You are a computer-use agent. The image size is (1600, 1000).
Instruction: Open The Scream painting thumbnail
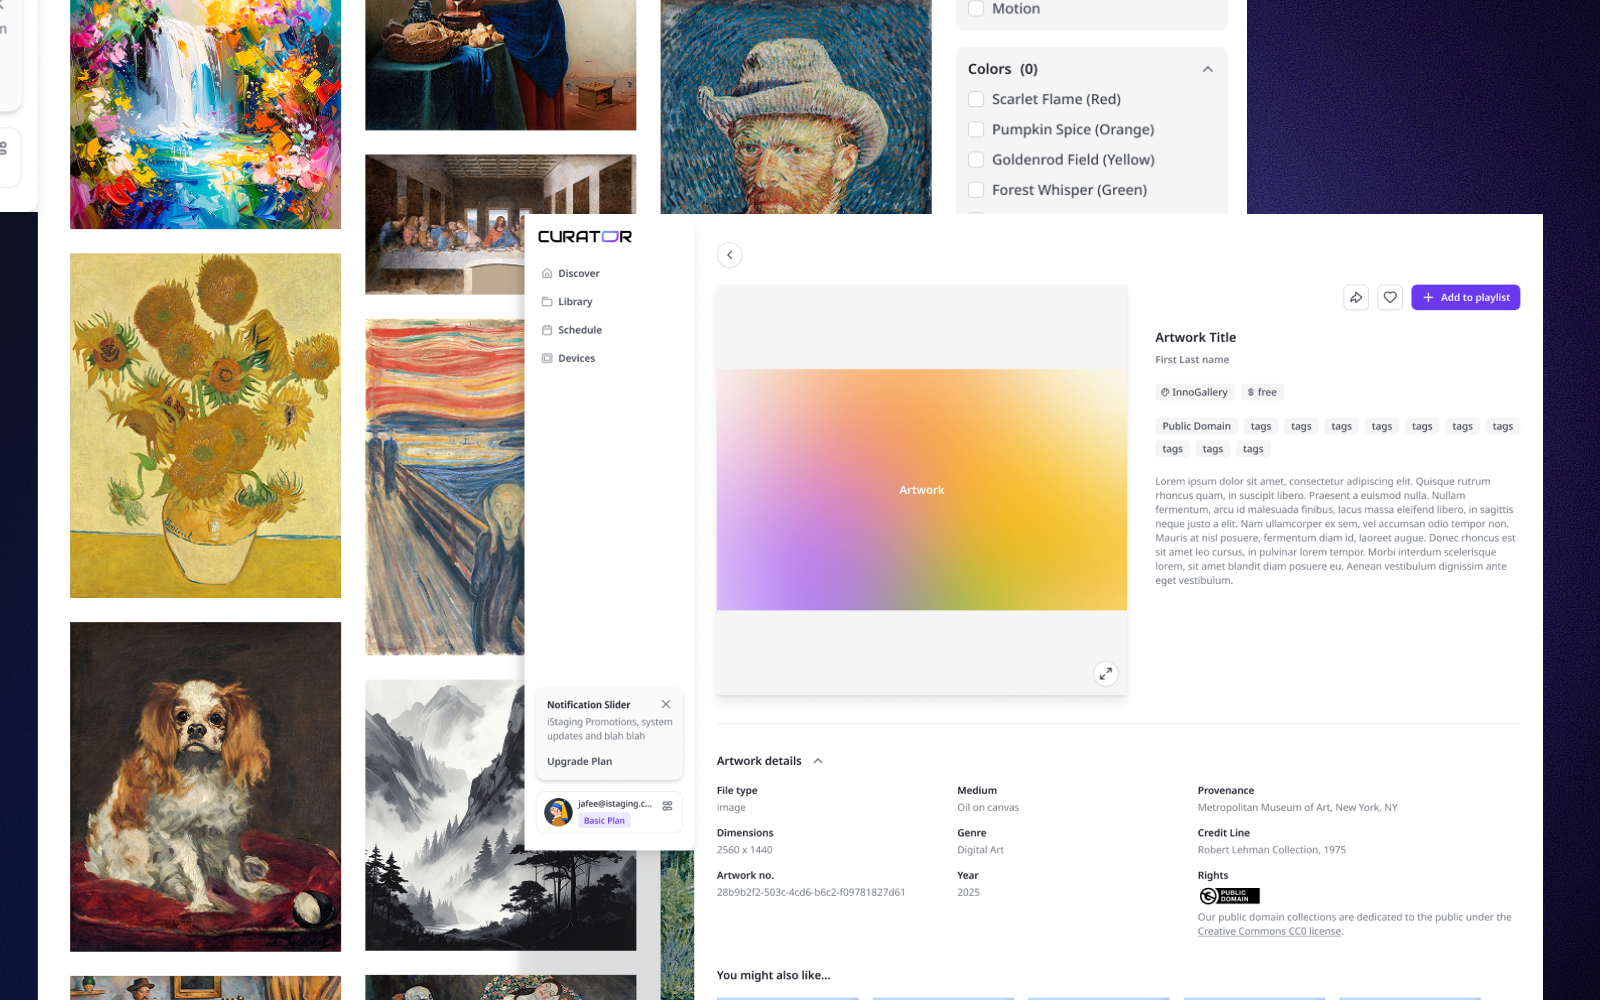click(444, 487)
